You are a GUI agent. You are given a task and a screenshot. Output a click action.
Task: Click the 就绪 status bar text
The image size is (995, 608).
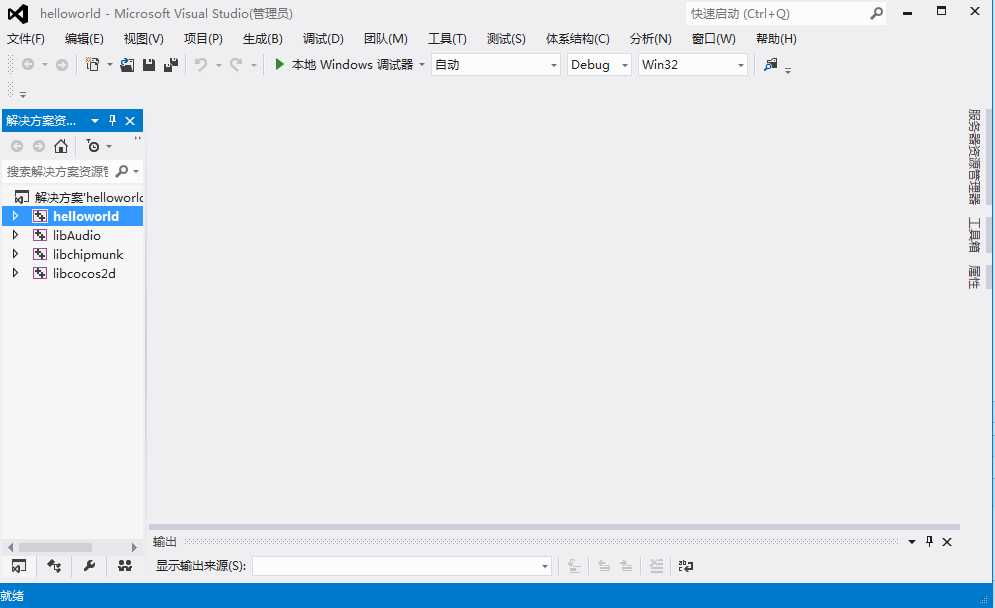pyautogui.click(x=12, y=595)
